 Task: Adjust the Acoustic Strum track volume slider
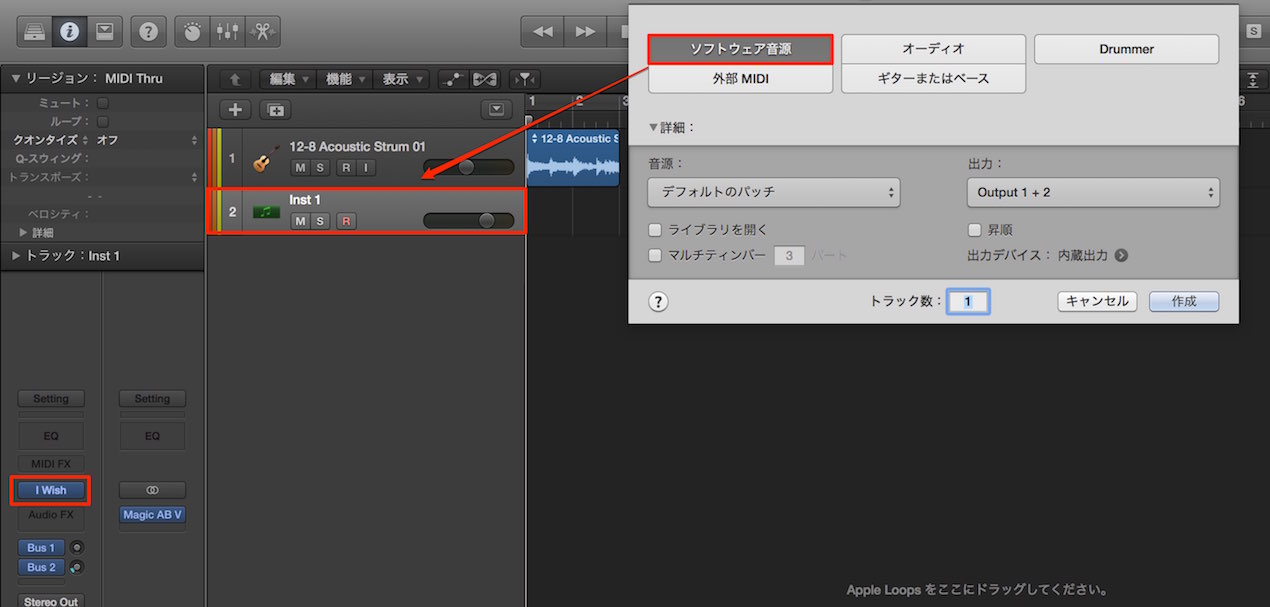[468, 167]
